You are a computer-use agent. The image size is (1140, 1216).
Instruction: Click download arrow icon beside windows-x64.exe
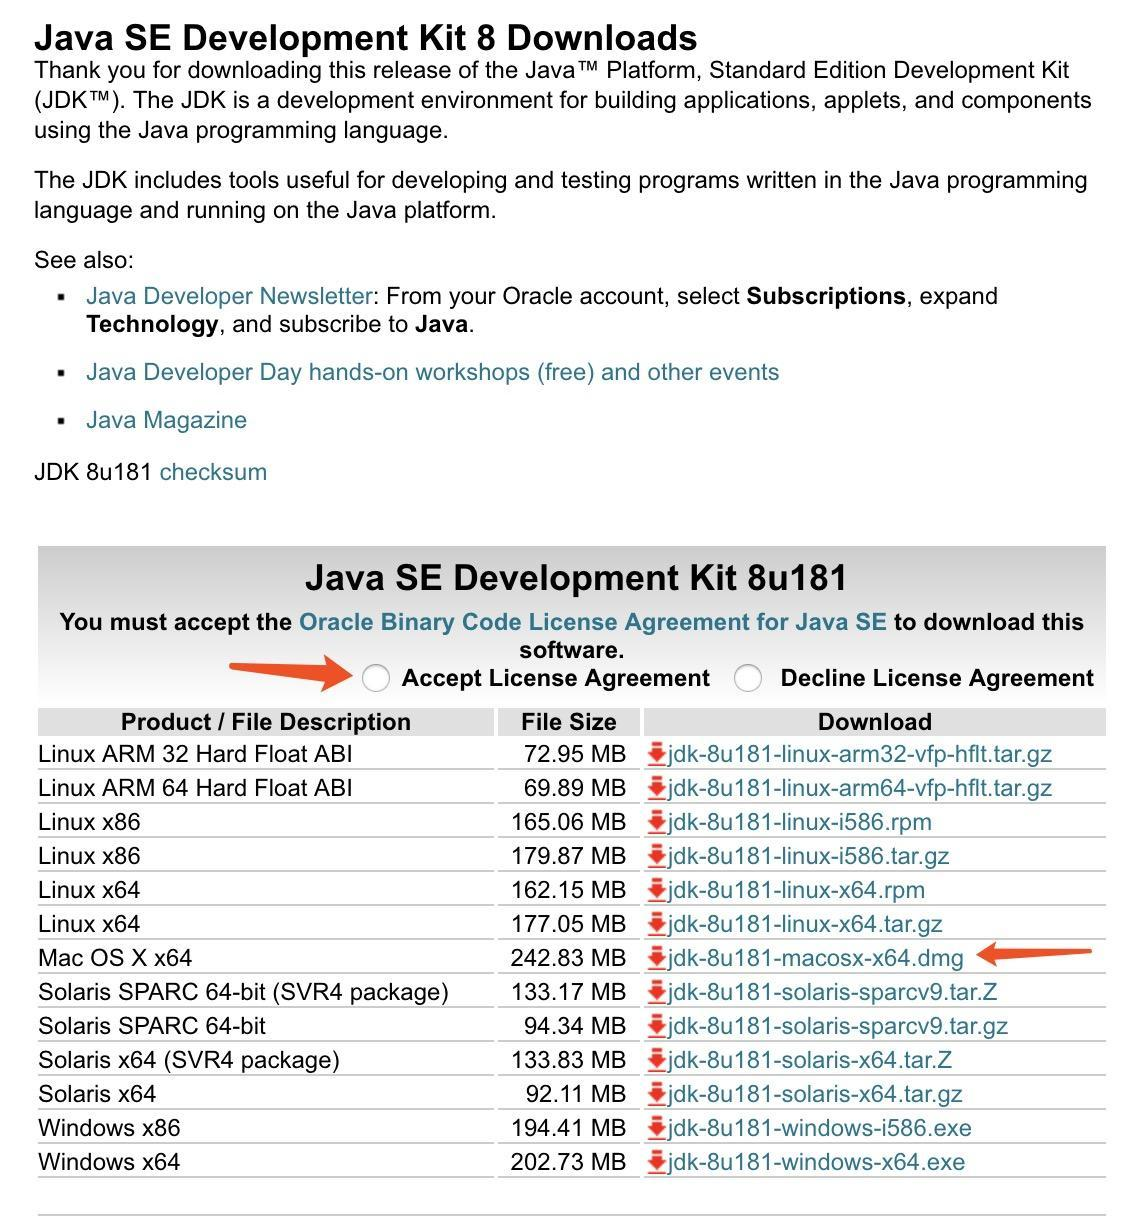click(x=657, y=1162)
